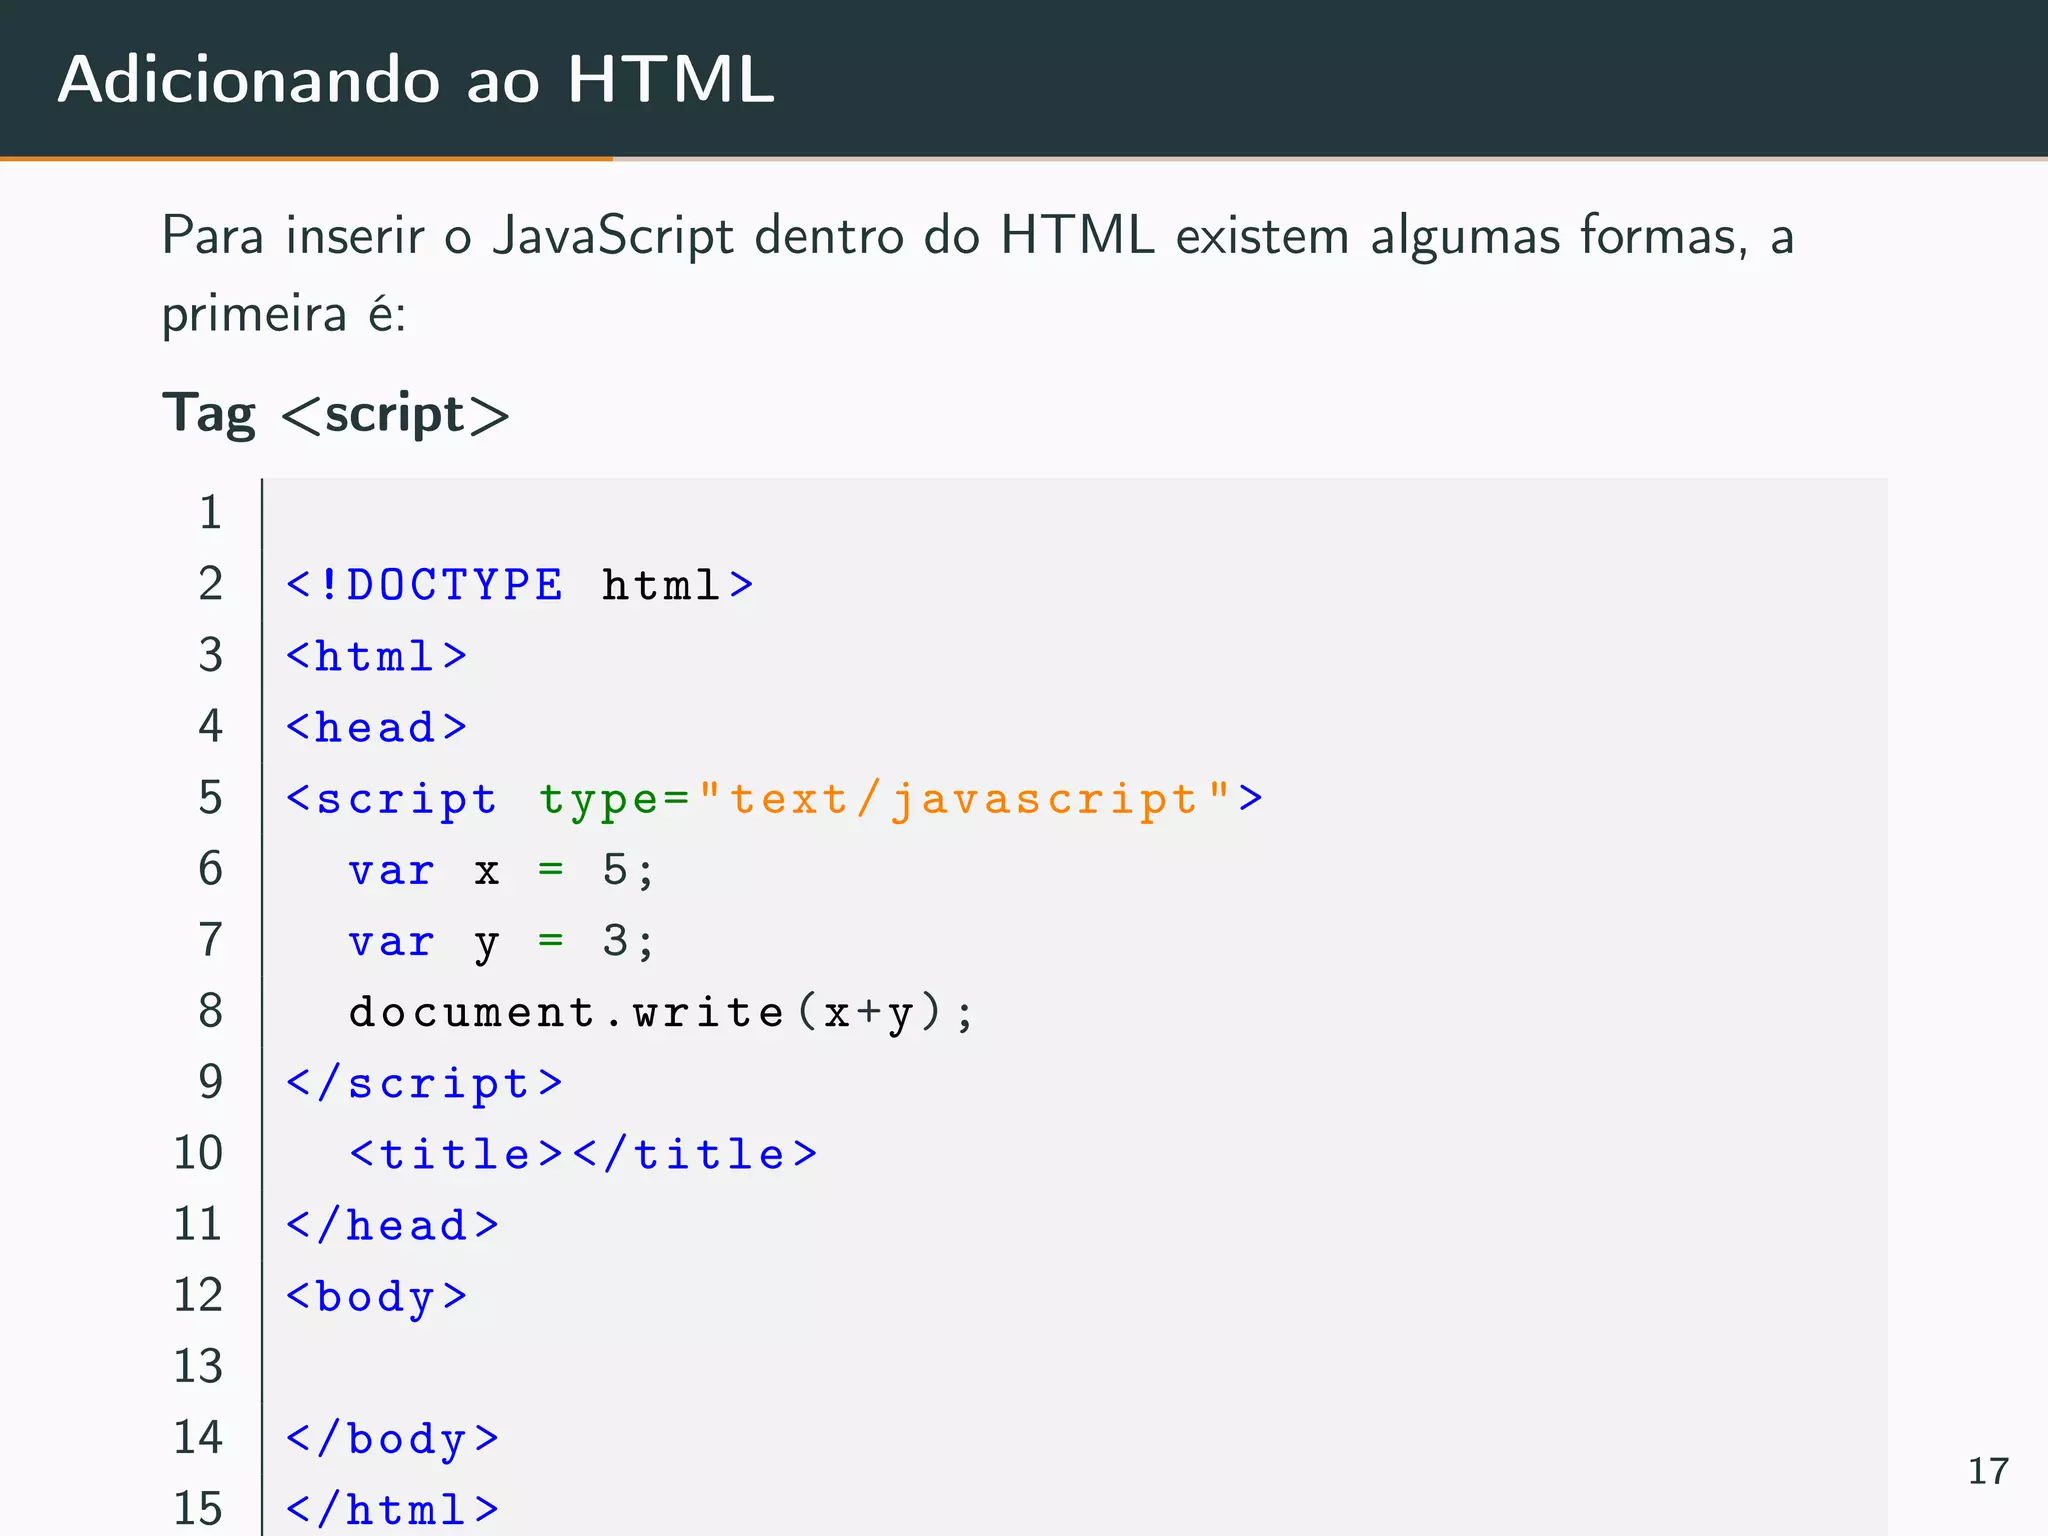Click the 'document.write(x+y);' line
This screenshot has width=2048, height=1536.
pos(660,1012)
